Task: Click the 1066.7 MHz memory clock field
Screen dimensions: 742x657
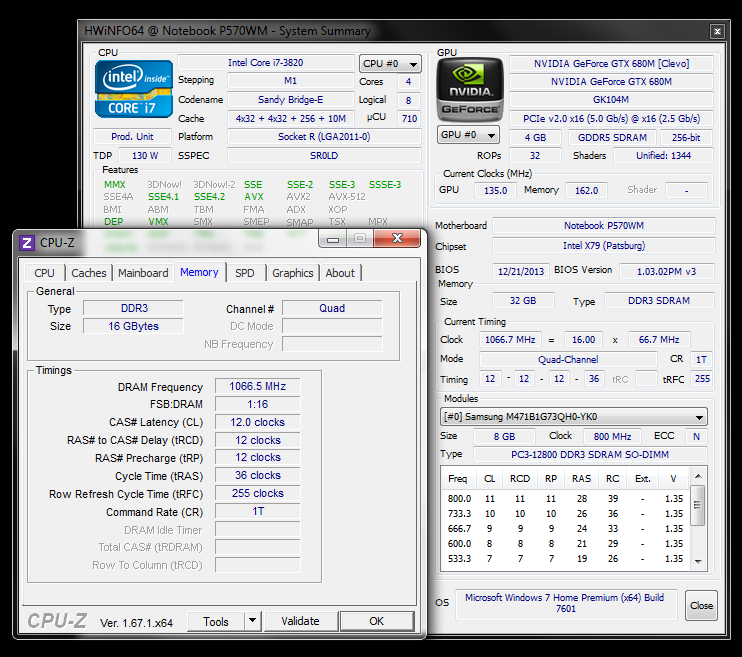Action: coord(510,340)
